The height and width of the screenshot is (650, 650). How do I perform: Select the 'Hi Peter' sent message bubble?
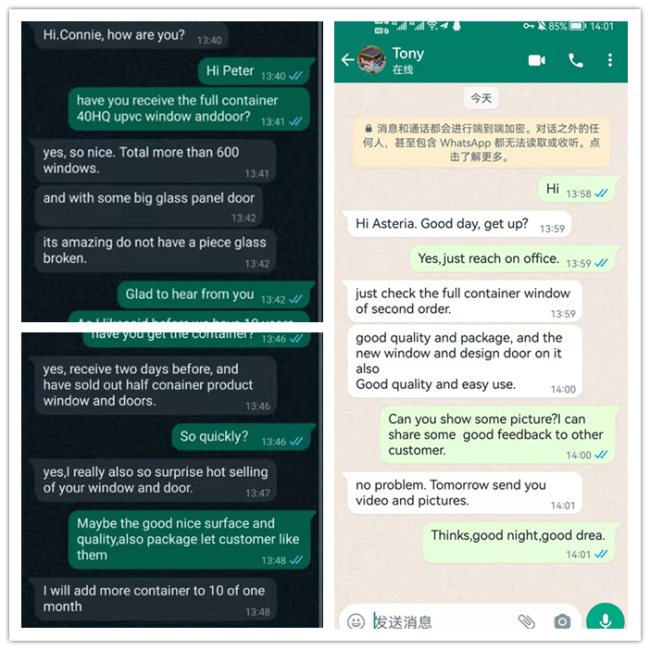click(255, 71)
